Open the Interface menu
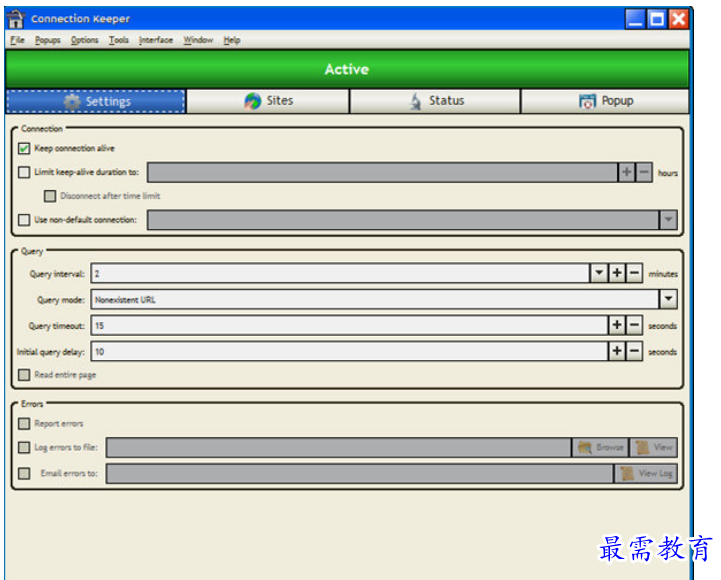The image size is (721, 580). coord(156,40)
